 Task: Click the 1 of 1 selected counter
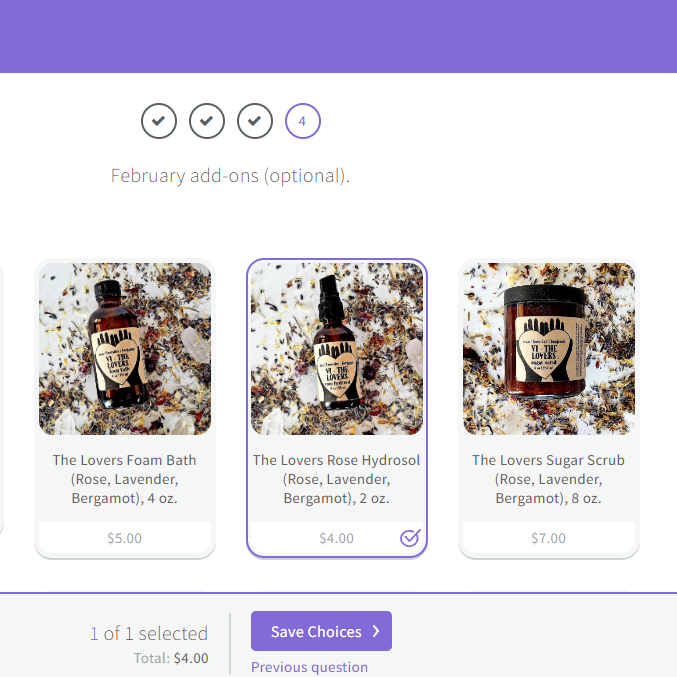[149, 633]
